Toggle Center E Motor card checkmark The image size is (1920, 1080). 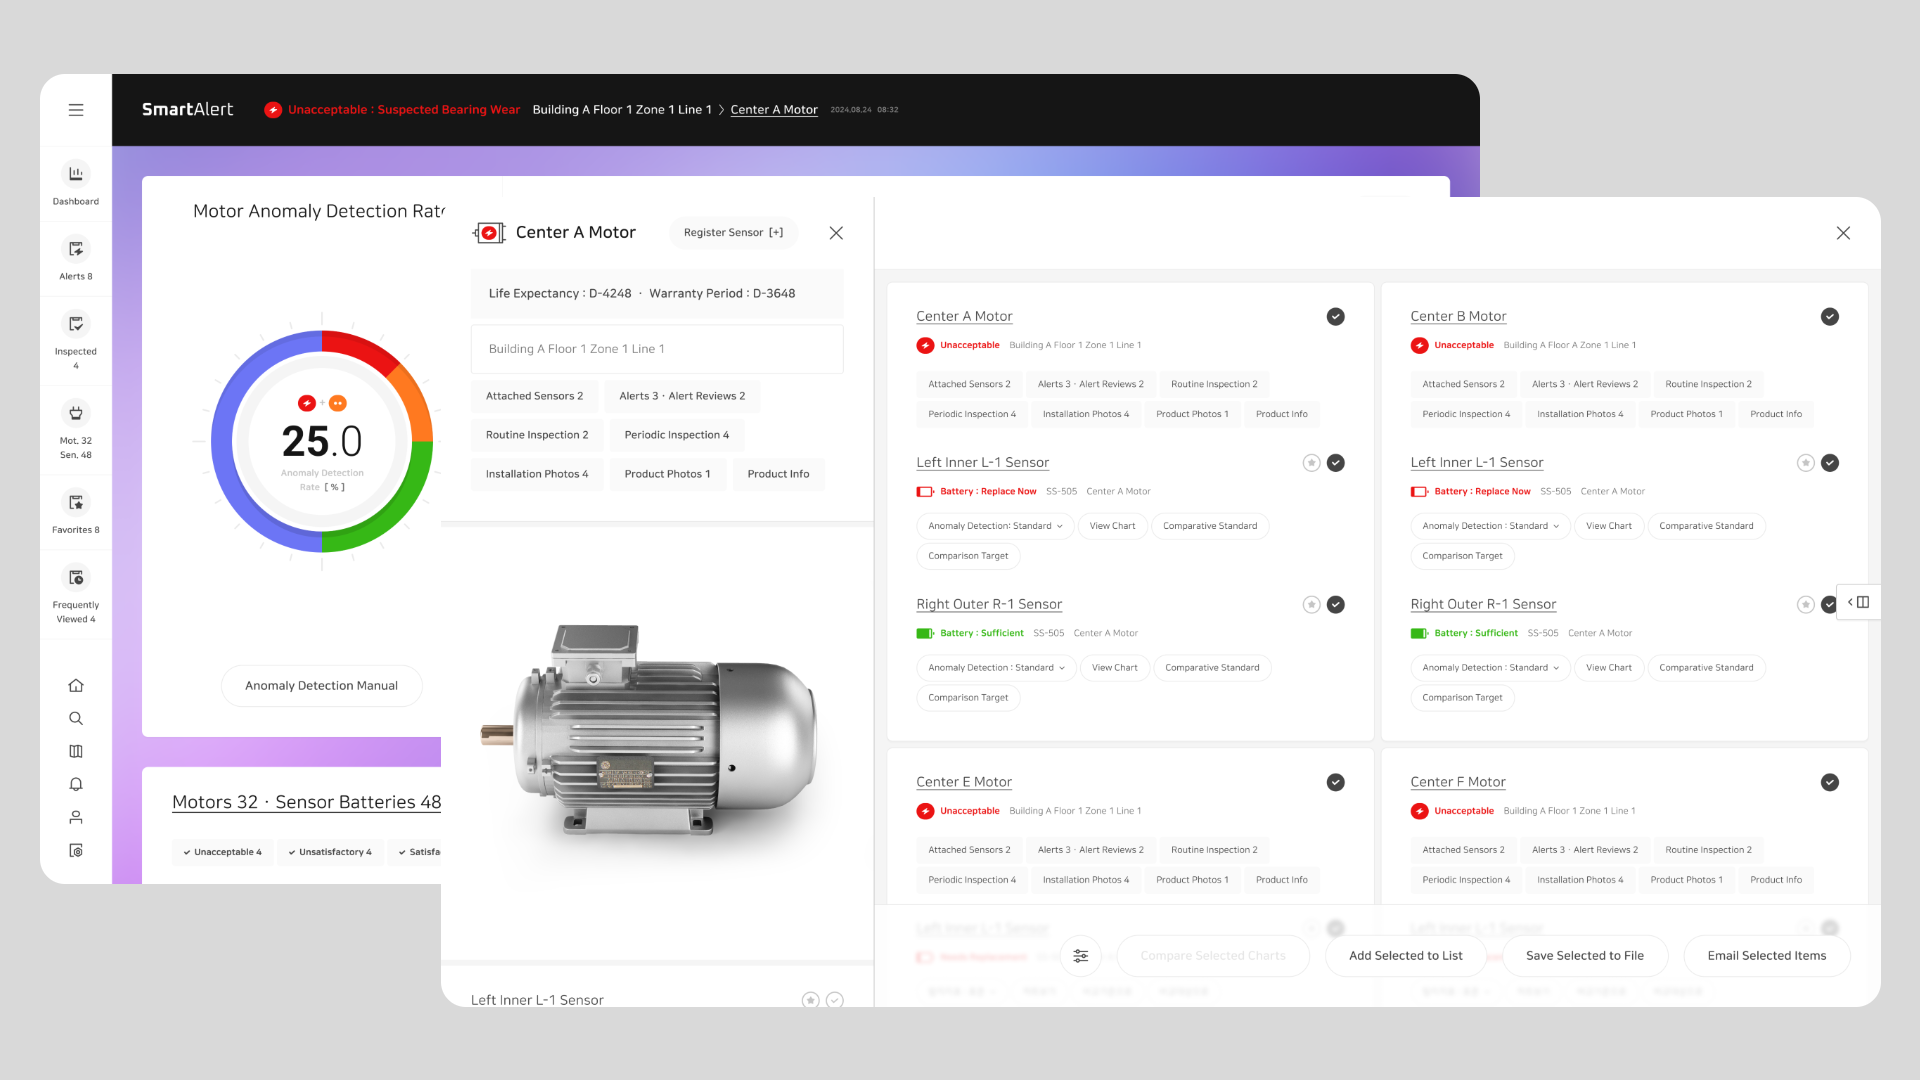pos(1335,783)
